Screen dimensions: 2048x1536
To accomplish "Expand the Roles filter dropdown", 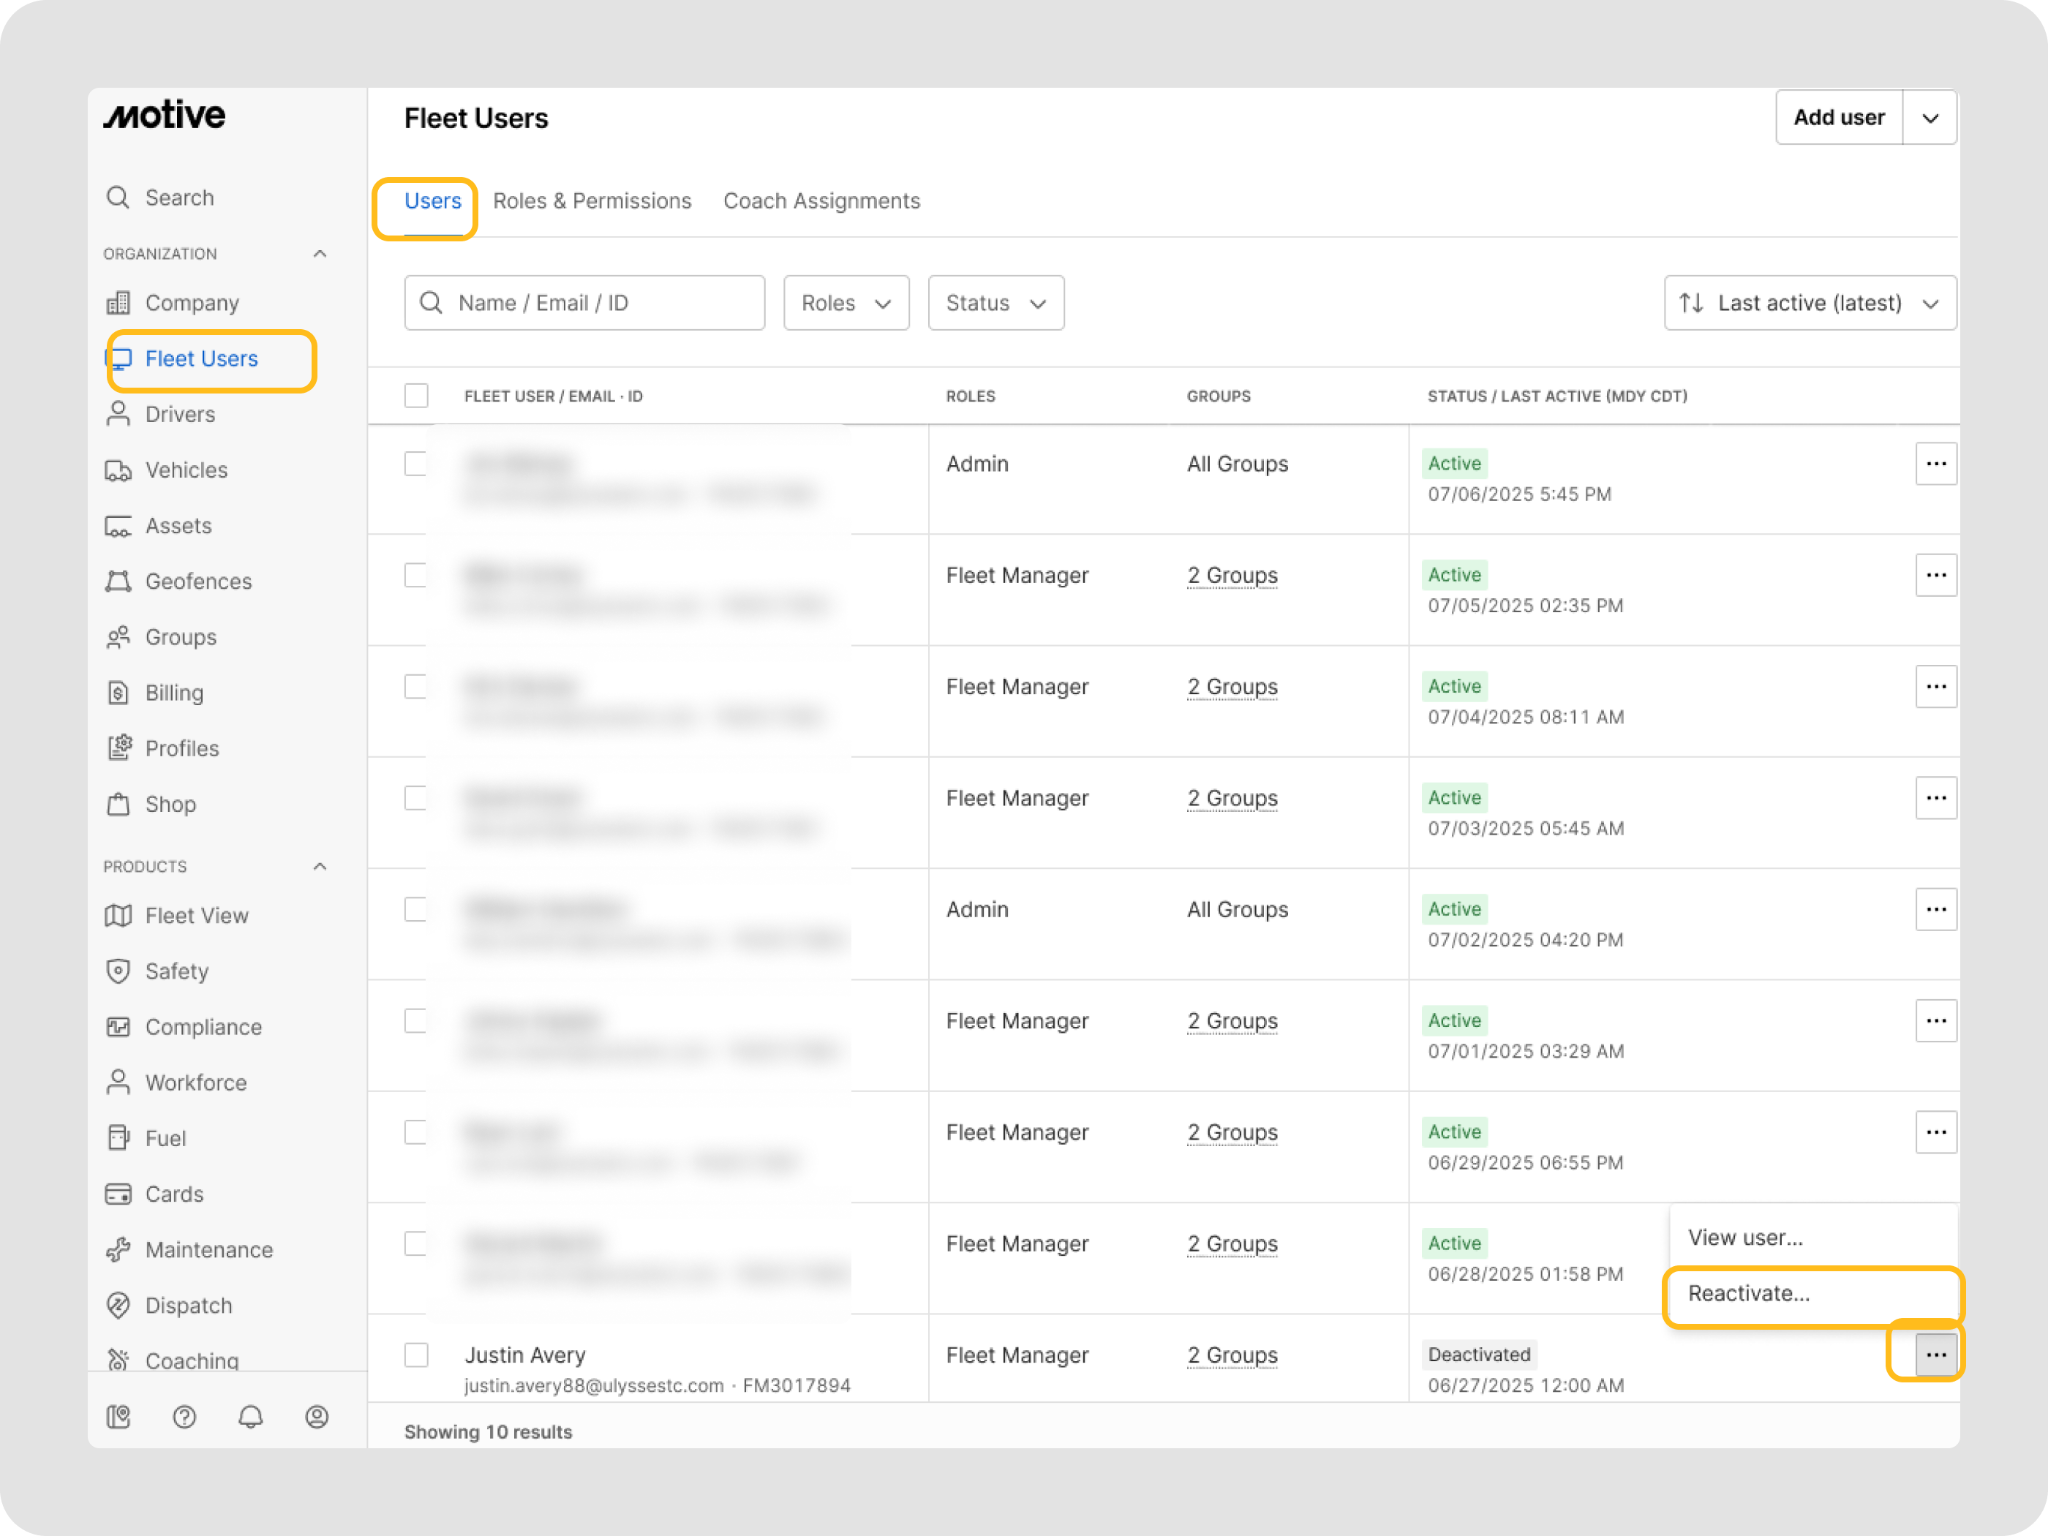I will click(846, 303).
